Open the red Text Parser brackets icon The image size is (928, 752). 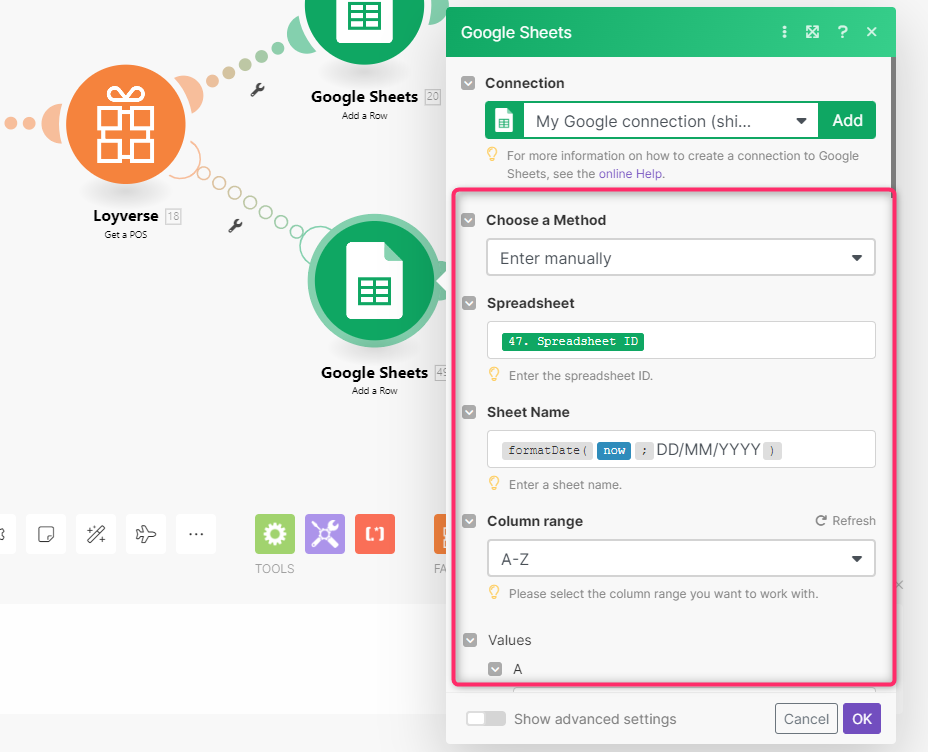(x=375, y=534)
